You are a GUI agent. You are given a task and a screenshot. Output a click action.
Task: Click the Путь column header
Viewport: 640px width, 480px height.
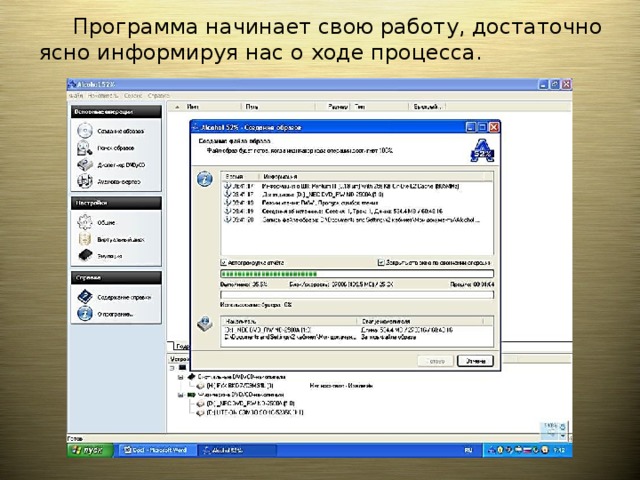[x=278, y=107]
